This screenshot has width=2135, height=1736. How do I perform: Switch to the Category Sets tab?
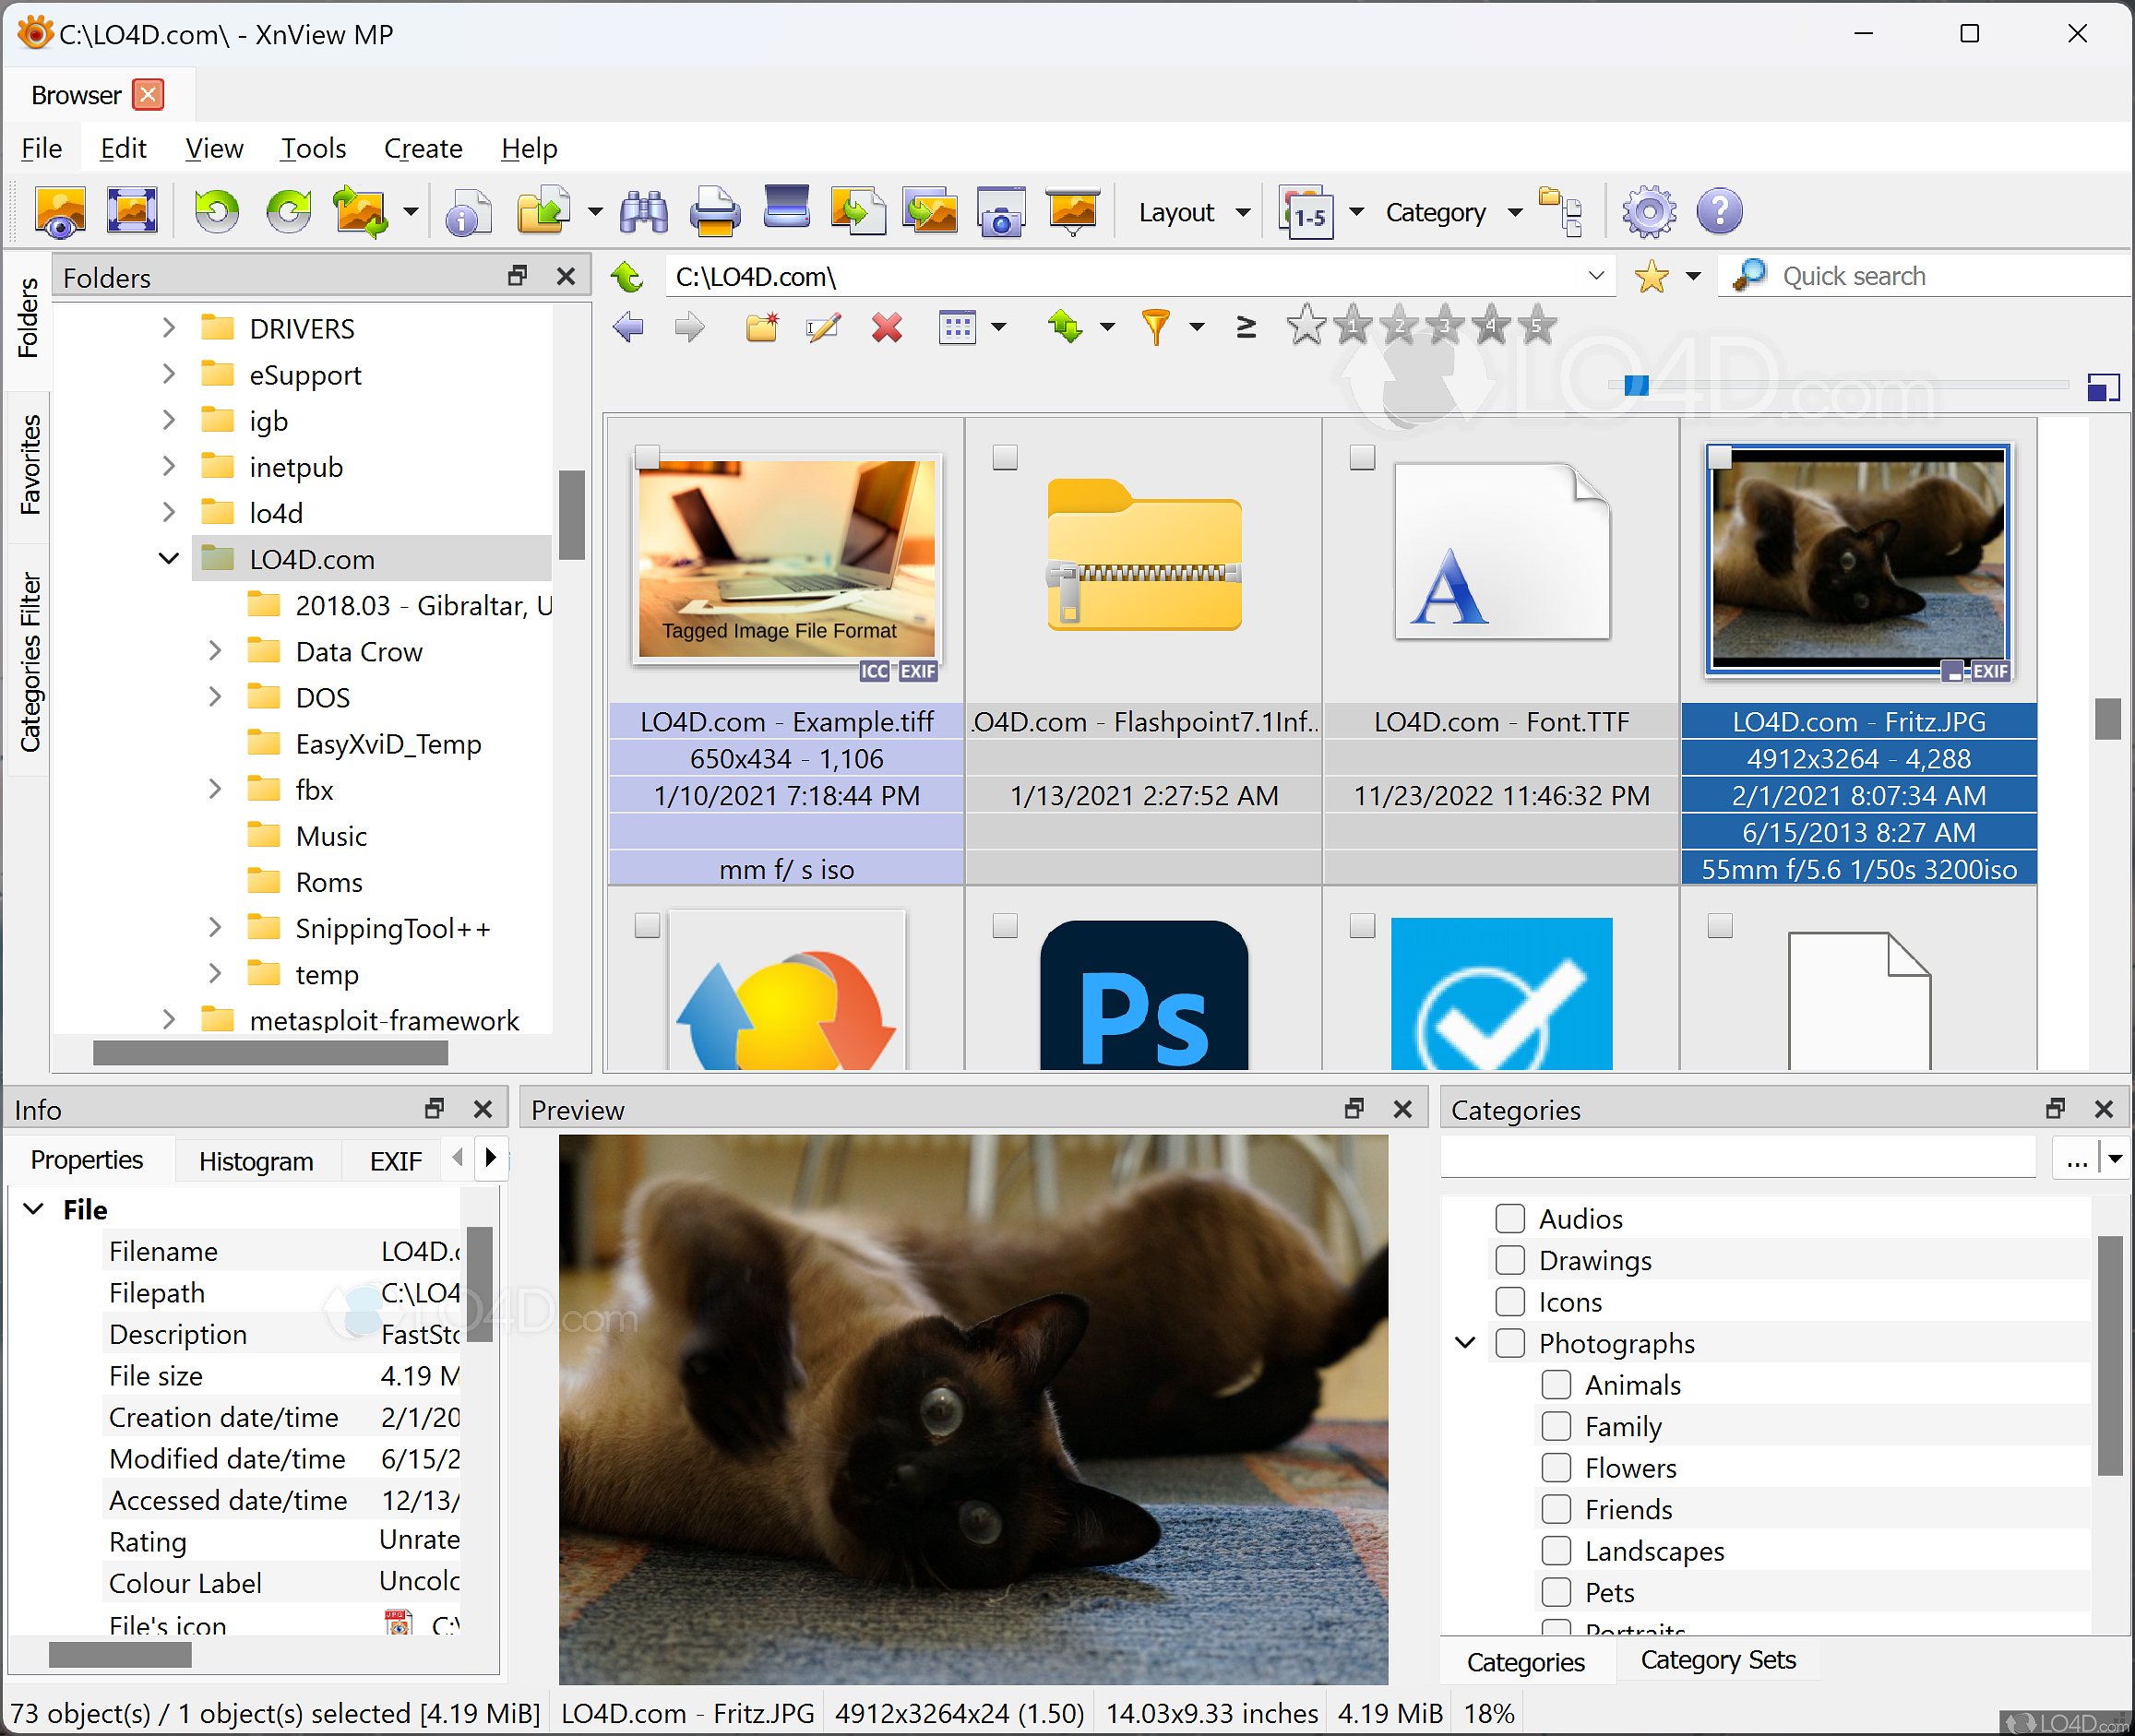[1718, 1660]
